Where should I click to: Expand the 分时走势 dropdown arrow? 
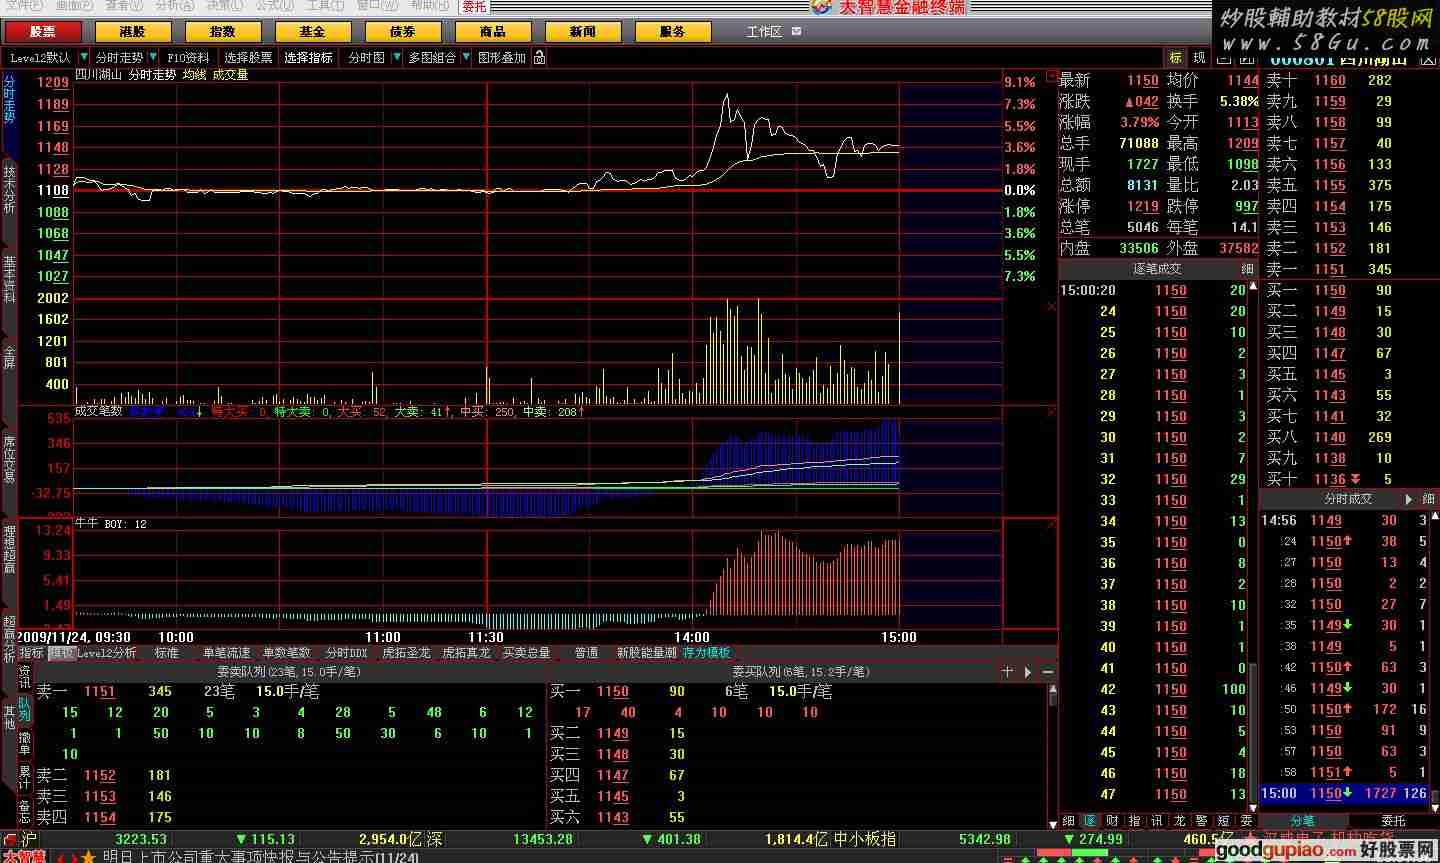153,58
